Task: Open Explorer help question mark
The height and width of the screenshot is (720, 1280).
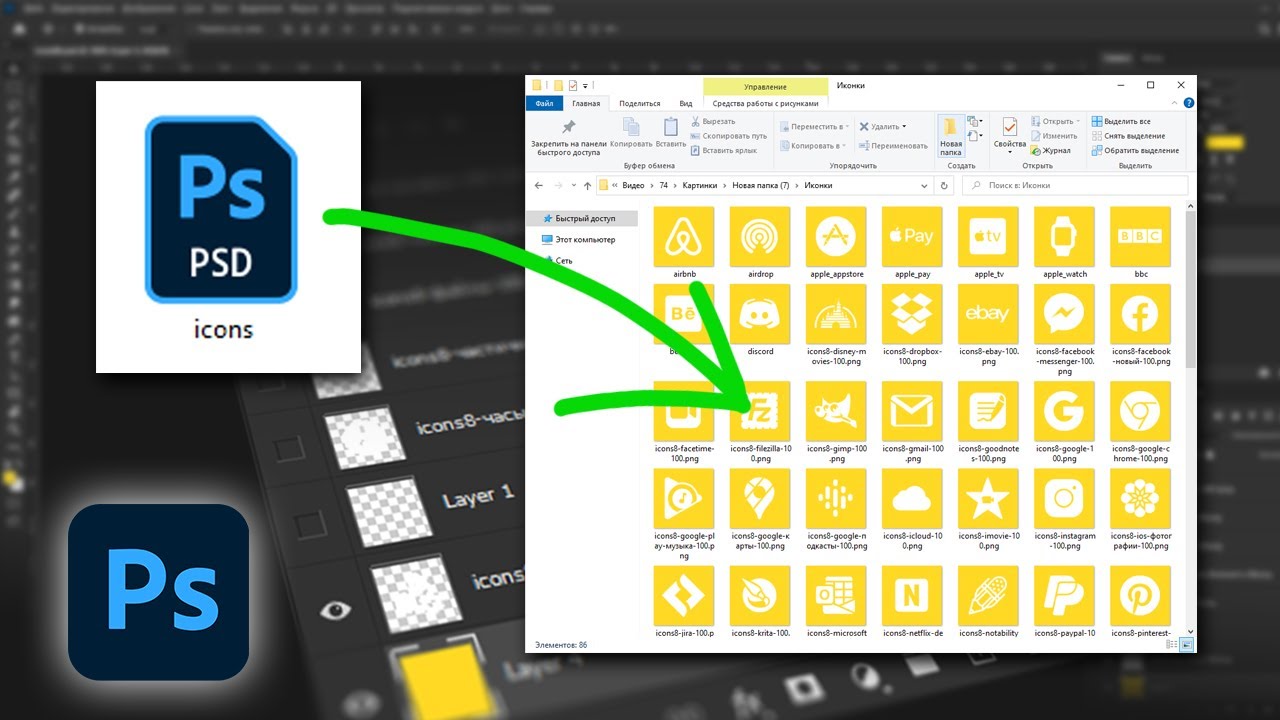Action: (x=1189, y=103)
